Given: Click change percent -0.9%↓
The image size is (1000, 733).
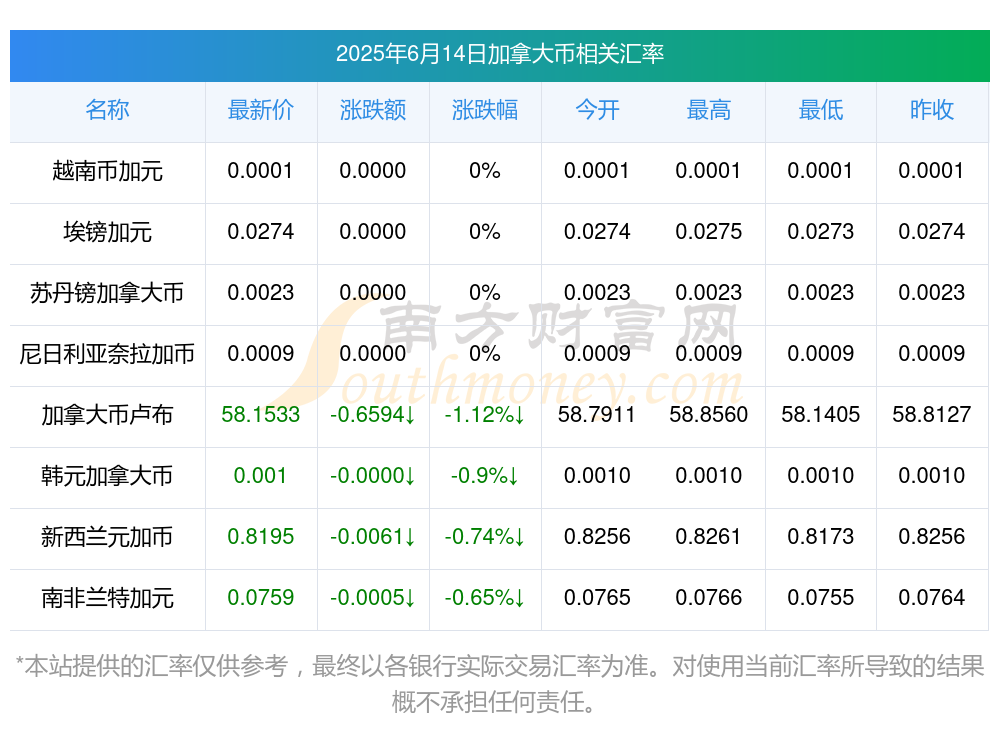Looking at the screenshot, I should (x=485, y=476).
